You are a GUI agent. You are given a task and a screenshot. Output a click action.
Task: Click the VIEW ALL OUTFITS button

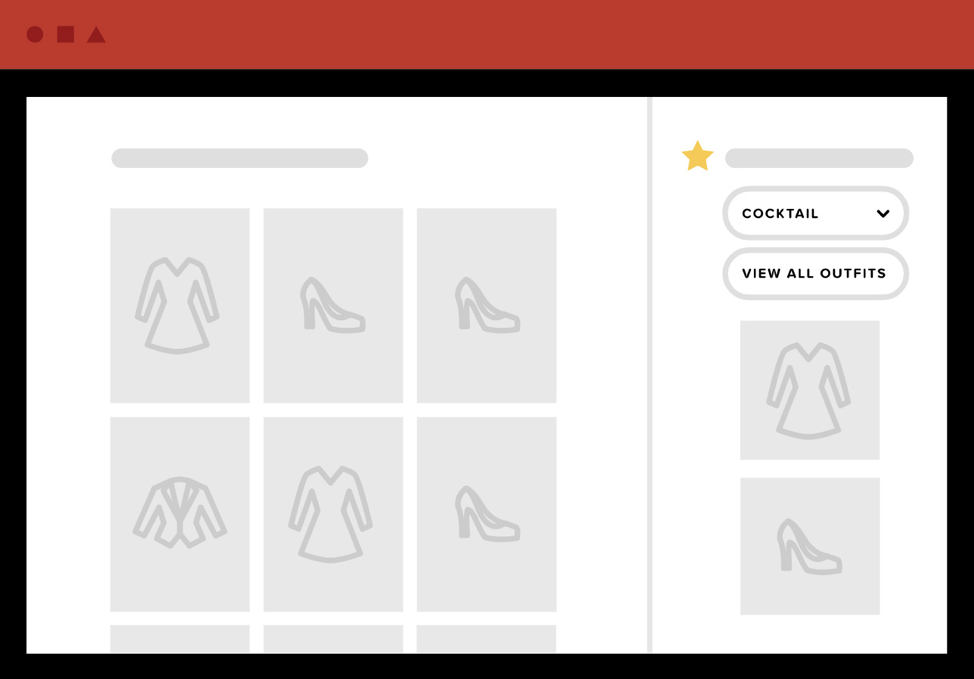816,273
